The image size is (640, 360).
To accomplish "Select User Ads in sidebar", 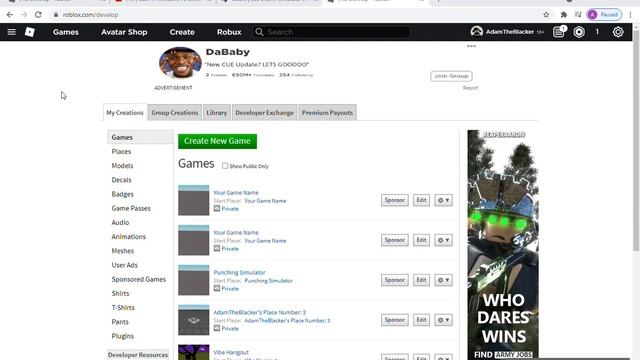I will click(x=124, y=265).
